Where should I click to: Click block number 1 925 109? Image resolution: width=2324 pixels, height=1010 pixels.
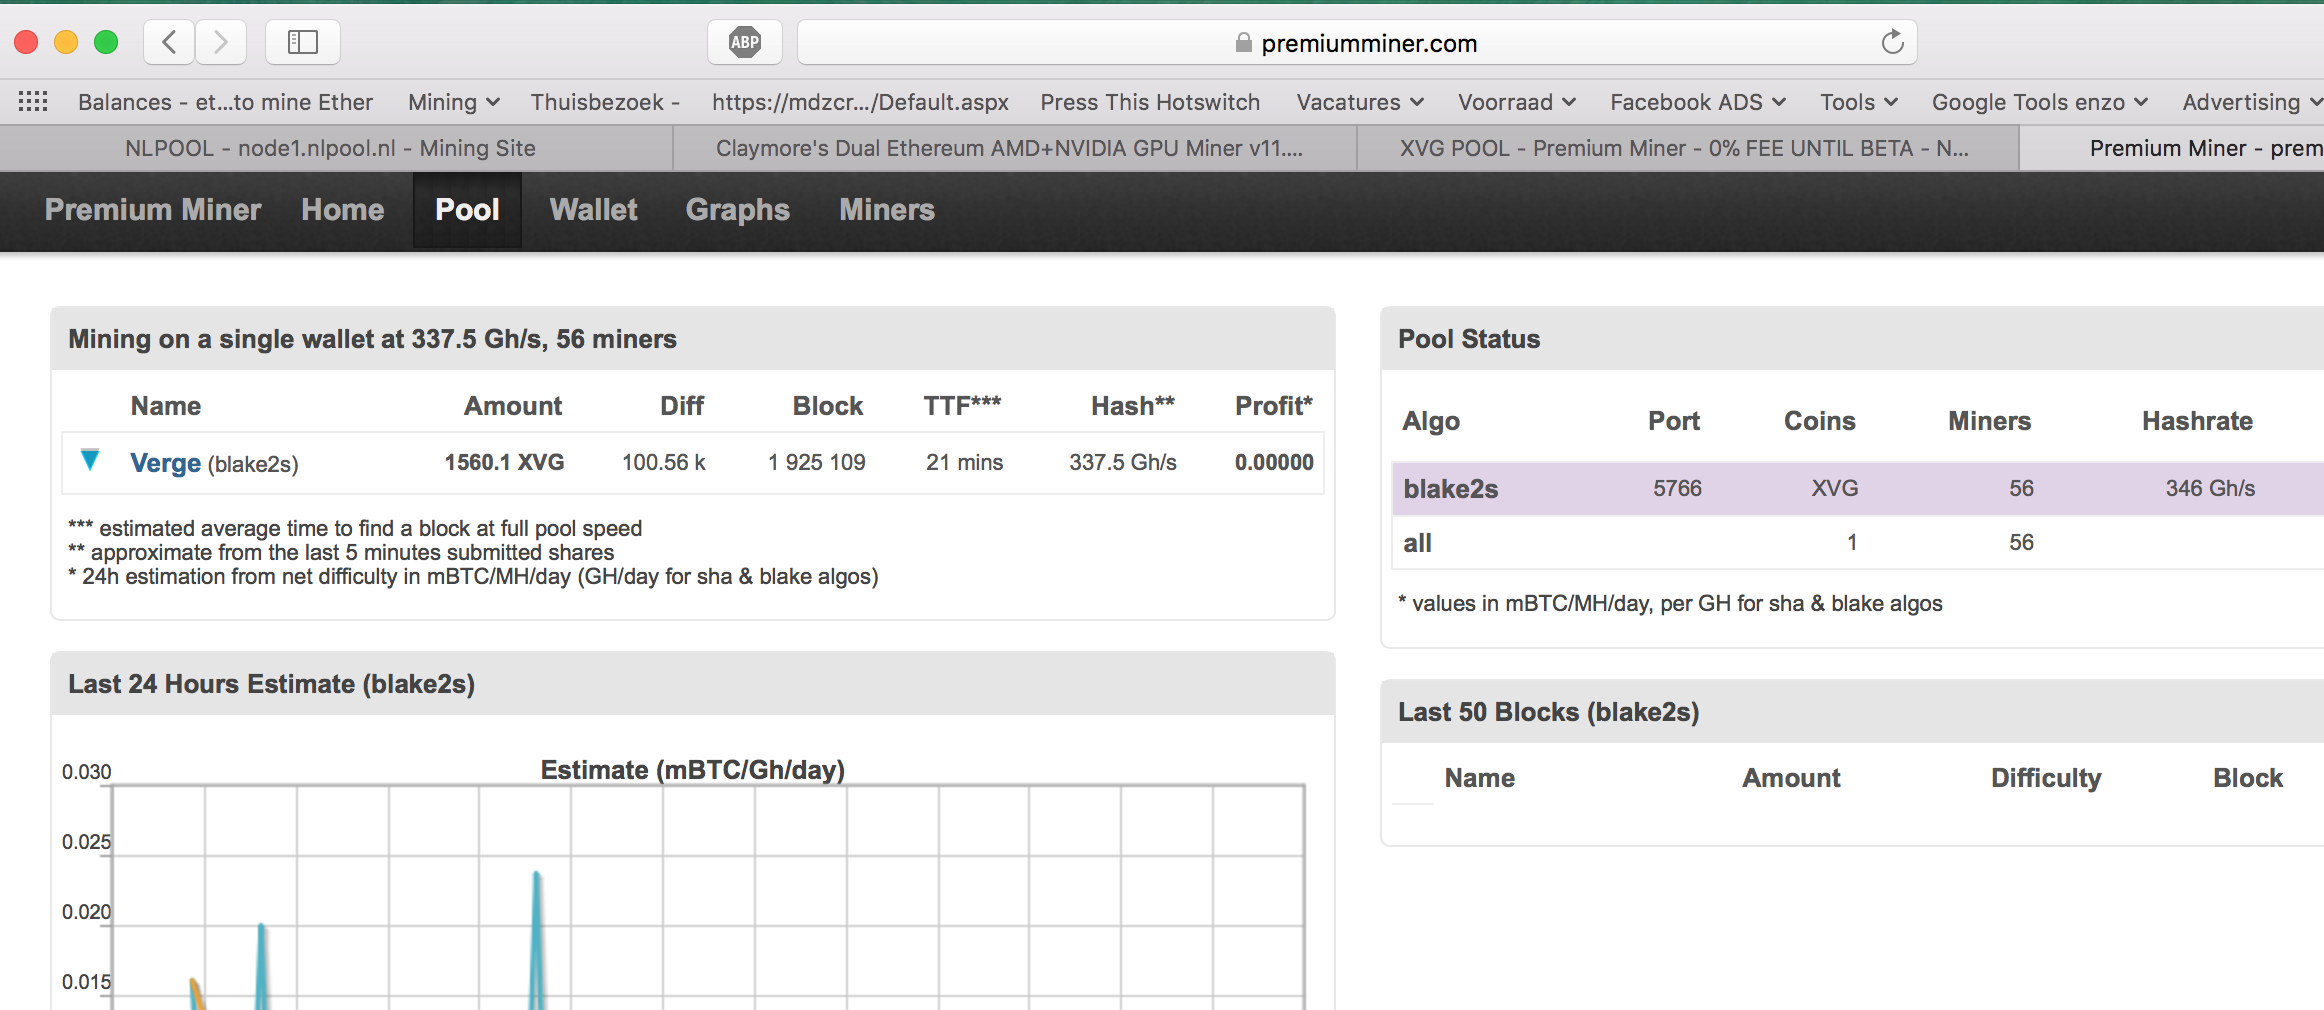(x=816, y=462)
